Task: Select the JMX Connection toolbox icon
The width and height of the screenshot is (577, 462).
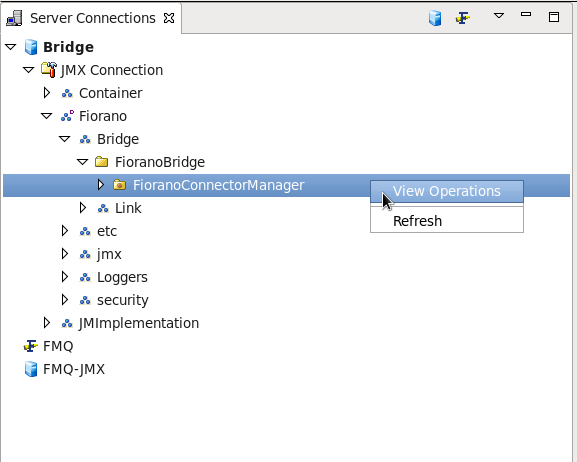Action: point(49,70)
